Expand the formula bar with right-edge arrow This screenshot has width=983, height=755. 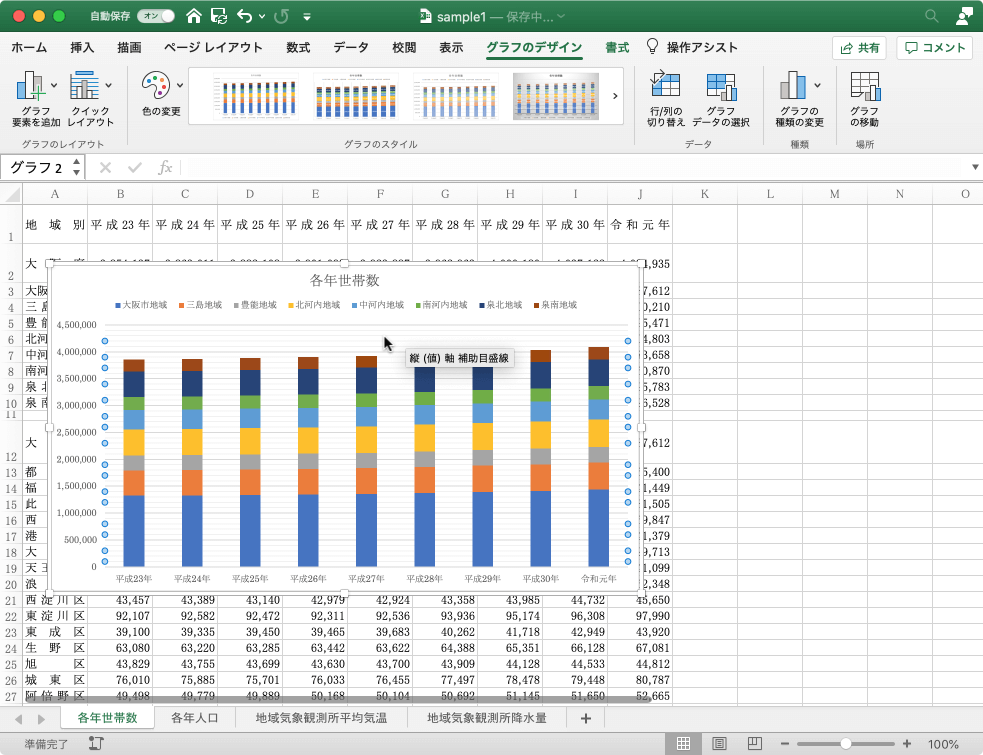click(975, 167)
